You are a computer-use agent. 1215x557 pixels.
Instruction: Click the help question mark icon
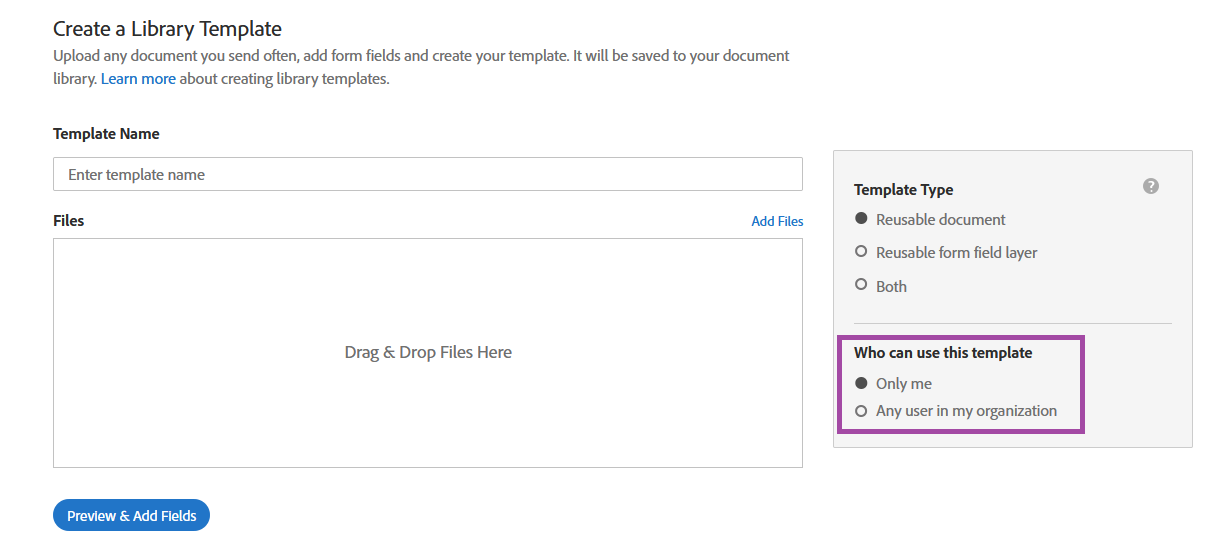click(x=1151, y=186)
